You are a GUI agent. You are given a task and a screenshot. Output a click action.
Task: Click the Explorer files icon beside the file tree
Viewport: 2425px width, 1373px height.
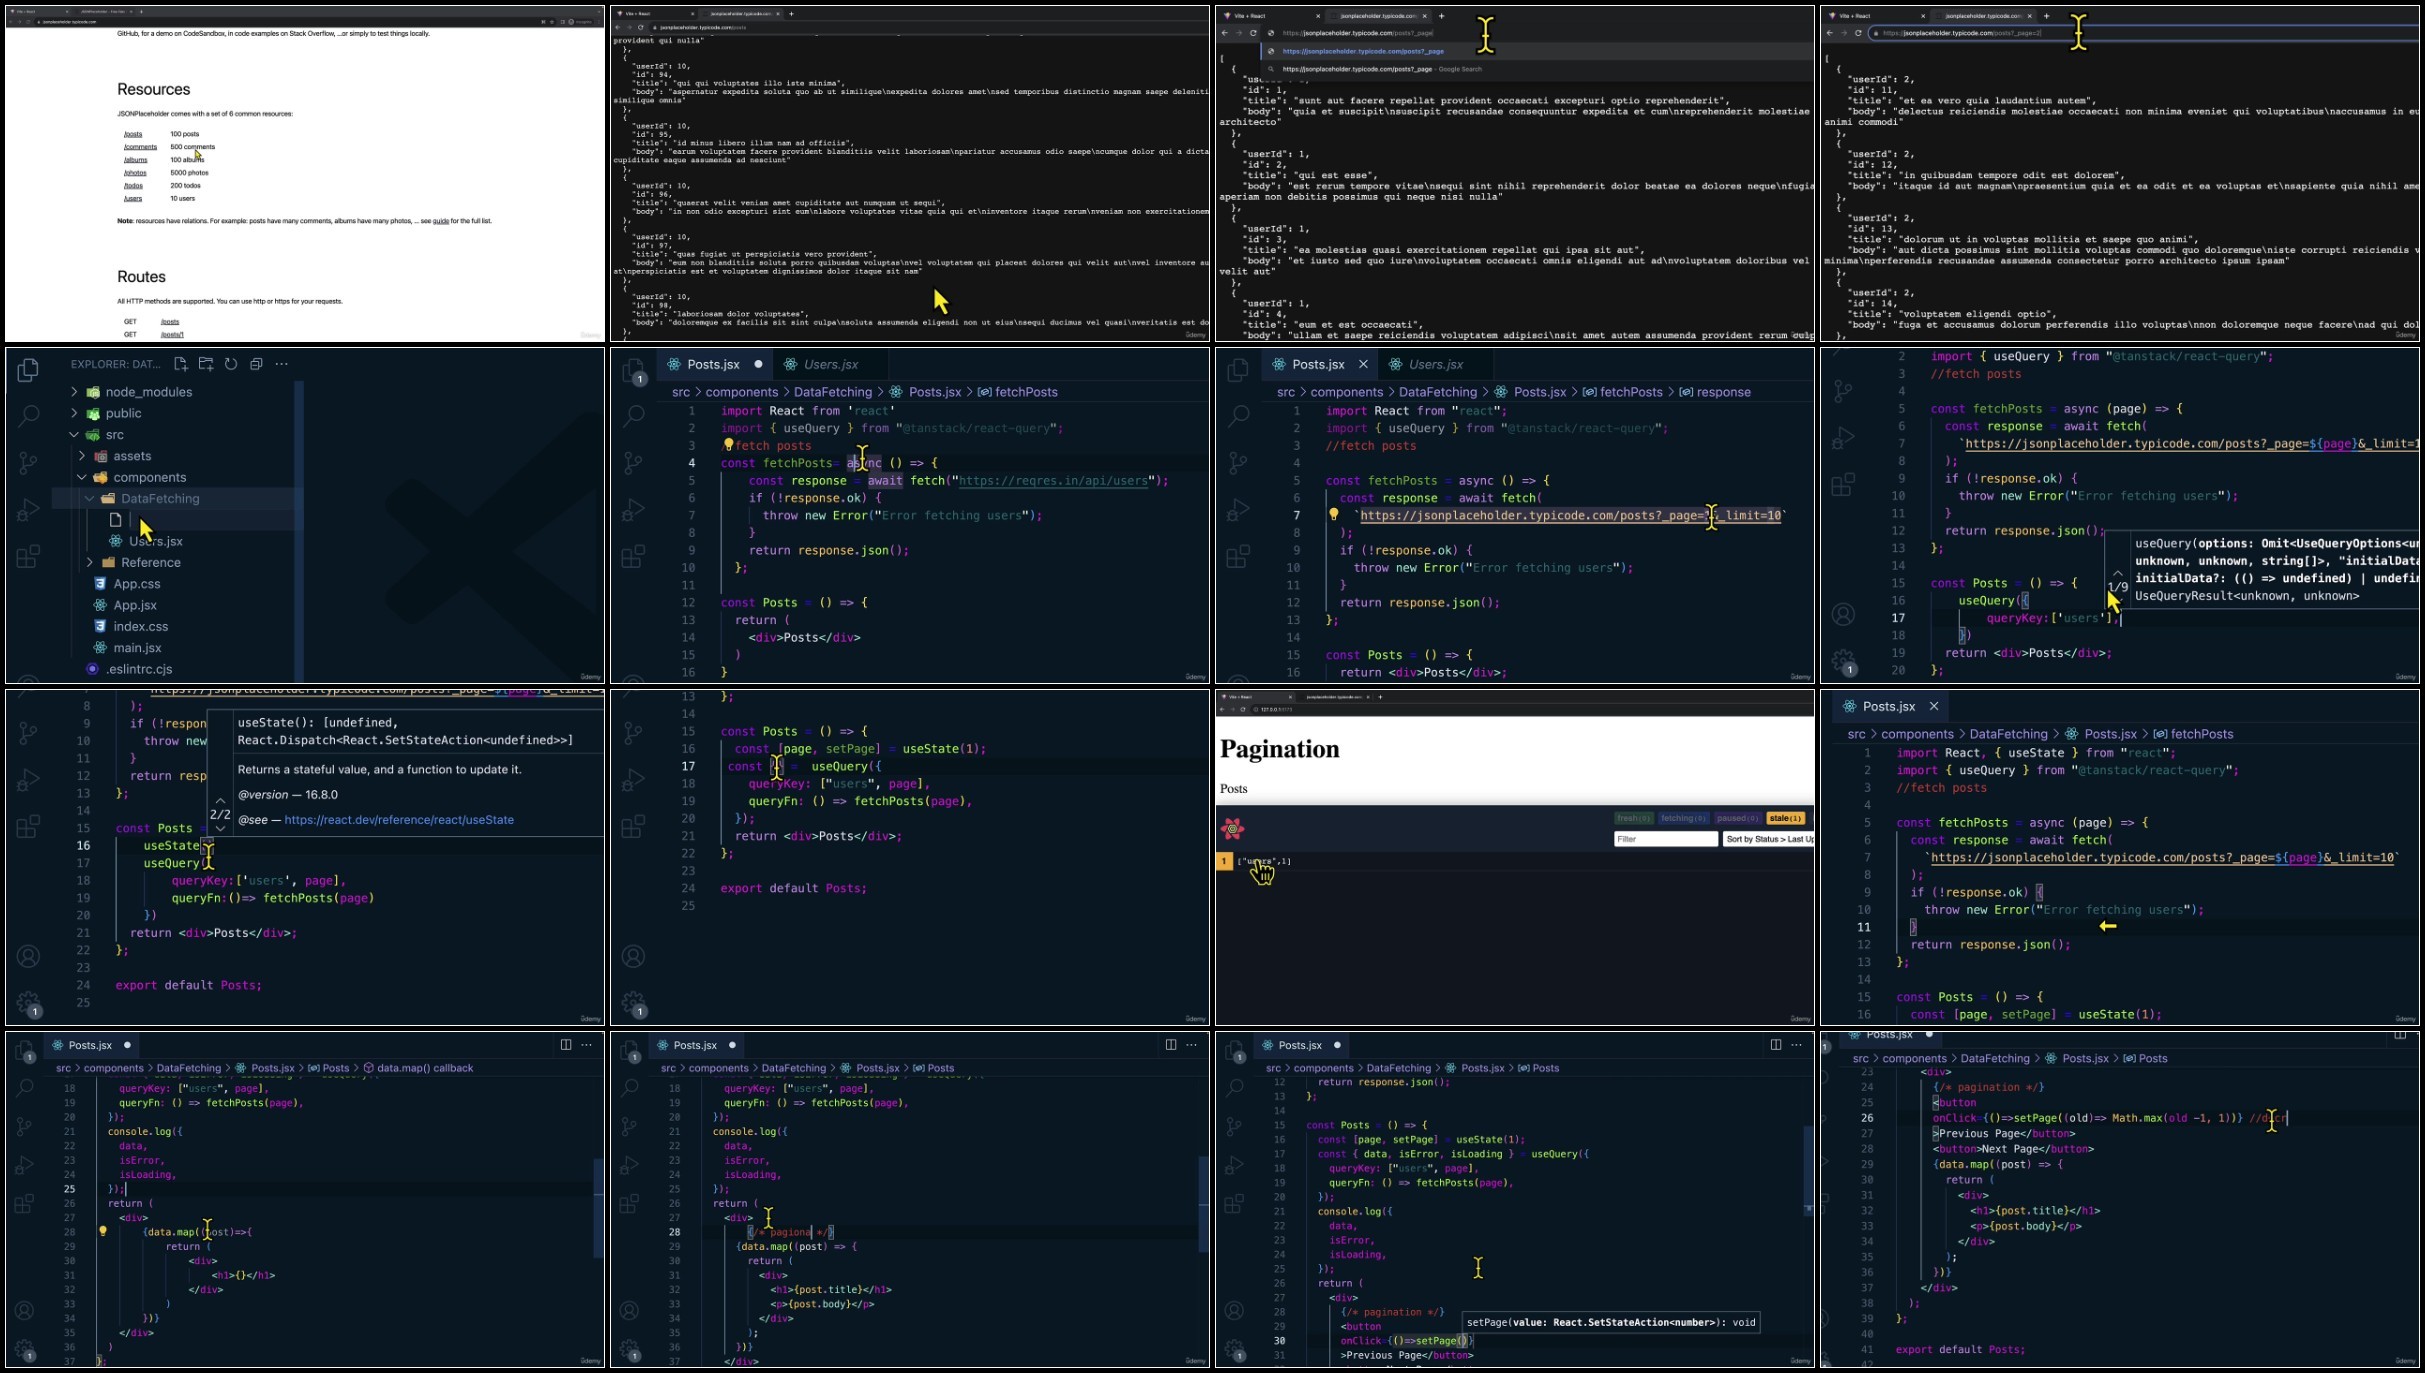[28, 370]
